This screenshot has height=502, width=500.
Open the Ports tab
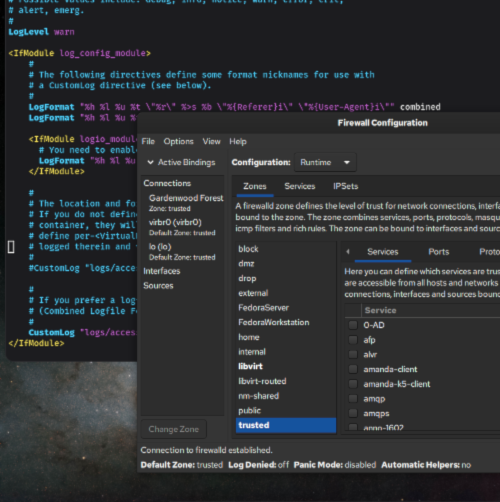point(439,252)
